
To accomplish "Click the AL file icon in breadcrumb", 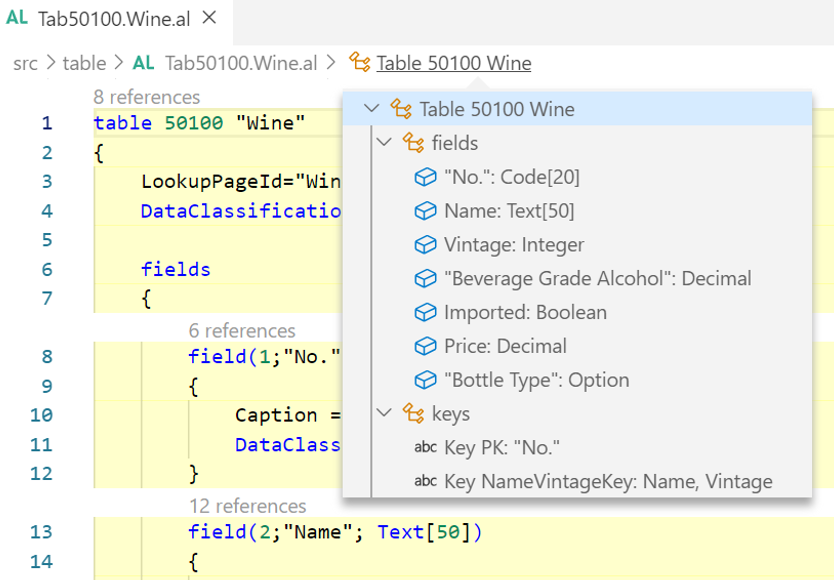I will coord(144,63).
